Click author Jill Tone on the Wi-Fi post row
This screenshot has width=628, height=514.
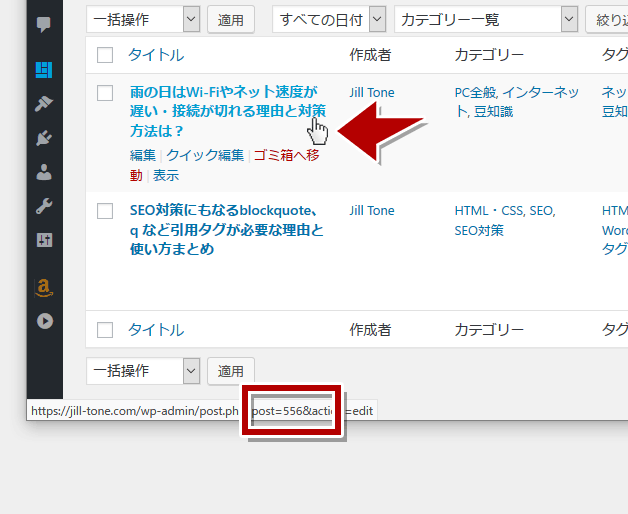pos(372,93)
